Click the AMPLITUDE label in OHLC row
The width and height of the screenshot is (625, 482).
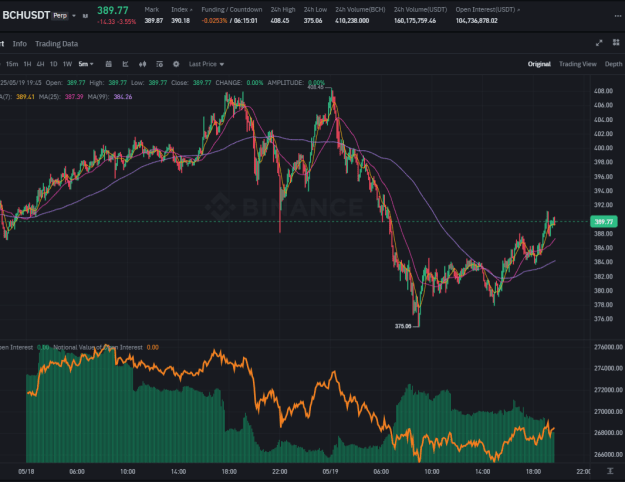point(285,83)
